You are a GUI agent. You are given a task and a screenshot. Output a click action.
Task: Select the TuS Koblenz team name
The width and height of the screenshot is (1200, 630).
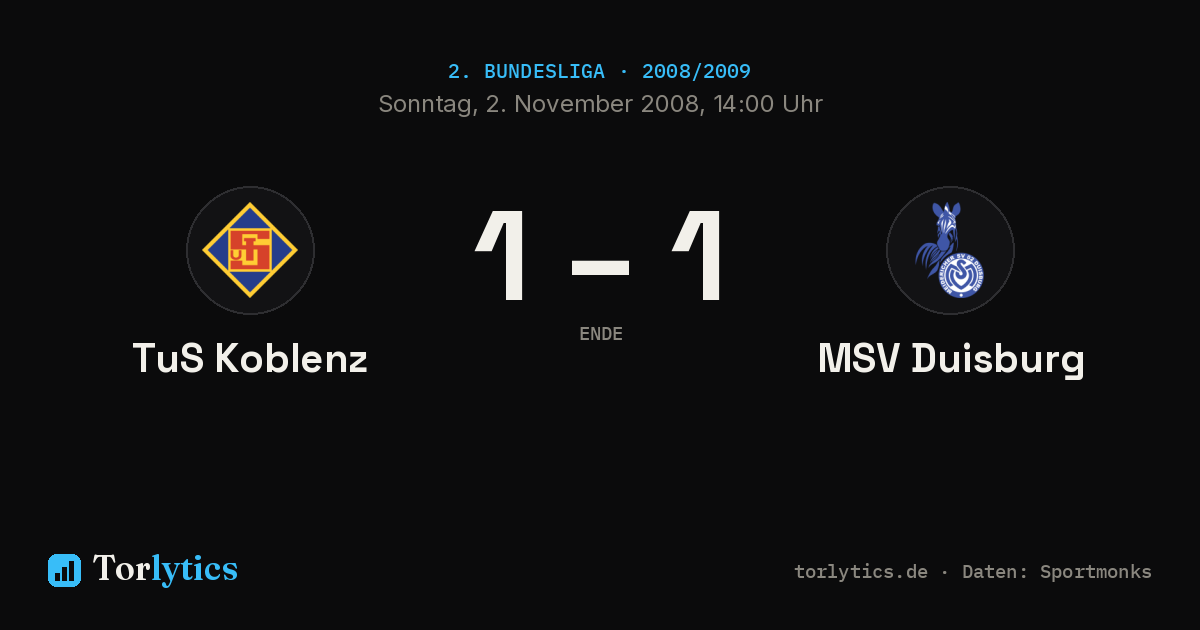click(250, 359)
